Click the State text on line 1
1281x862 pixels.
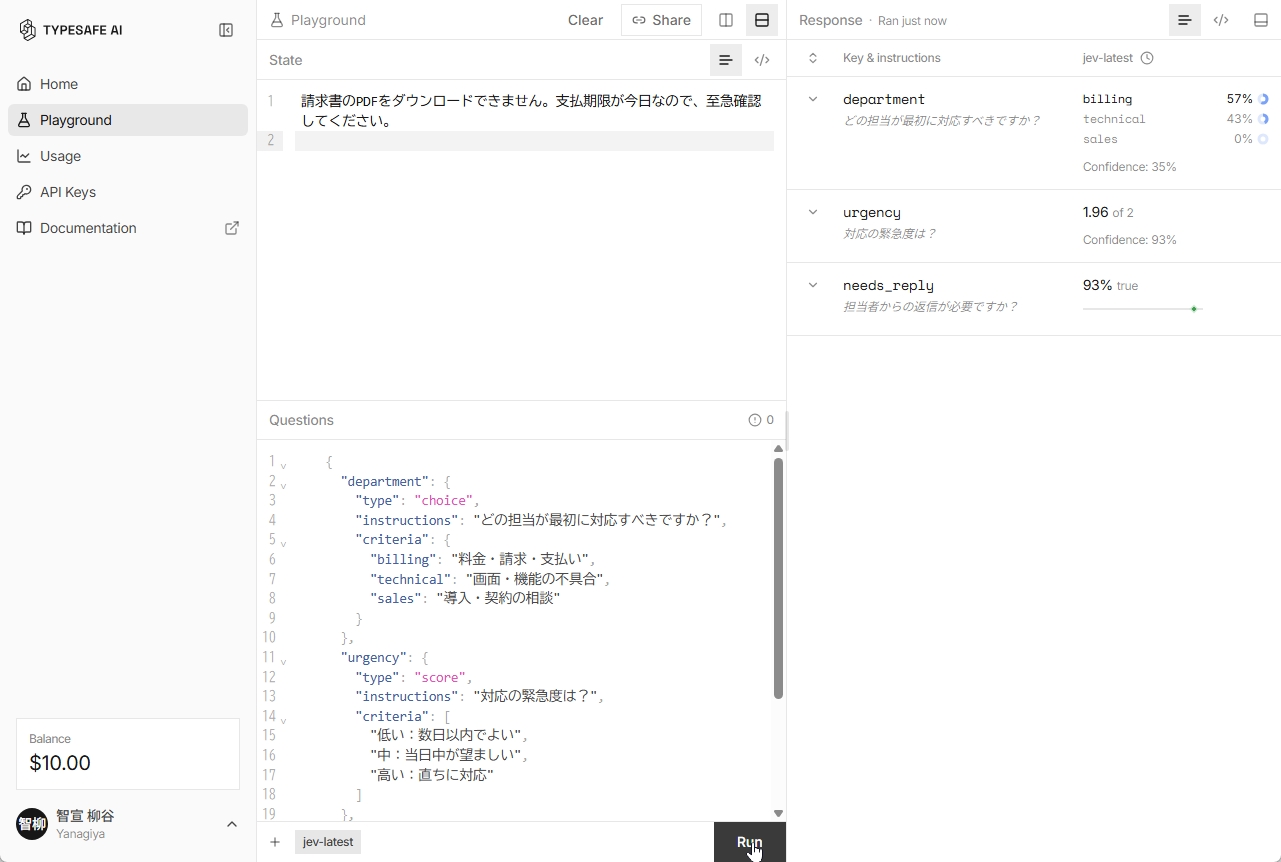pos(531,111)
